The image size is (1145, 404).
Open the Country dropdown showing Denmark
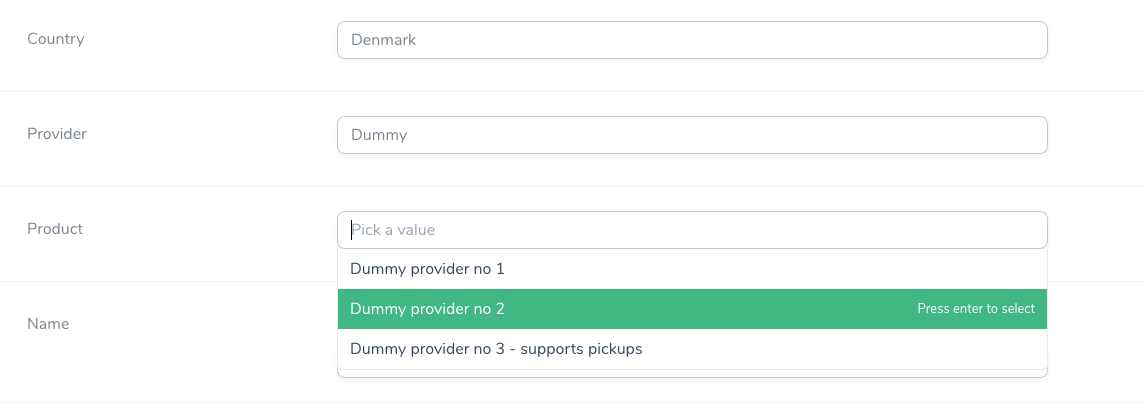pyautogui.click(x=692, y=40)
